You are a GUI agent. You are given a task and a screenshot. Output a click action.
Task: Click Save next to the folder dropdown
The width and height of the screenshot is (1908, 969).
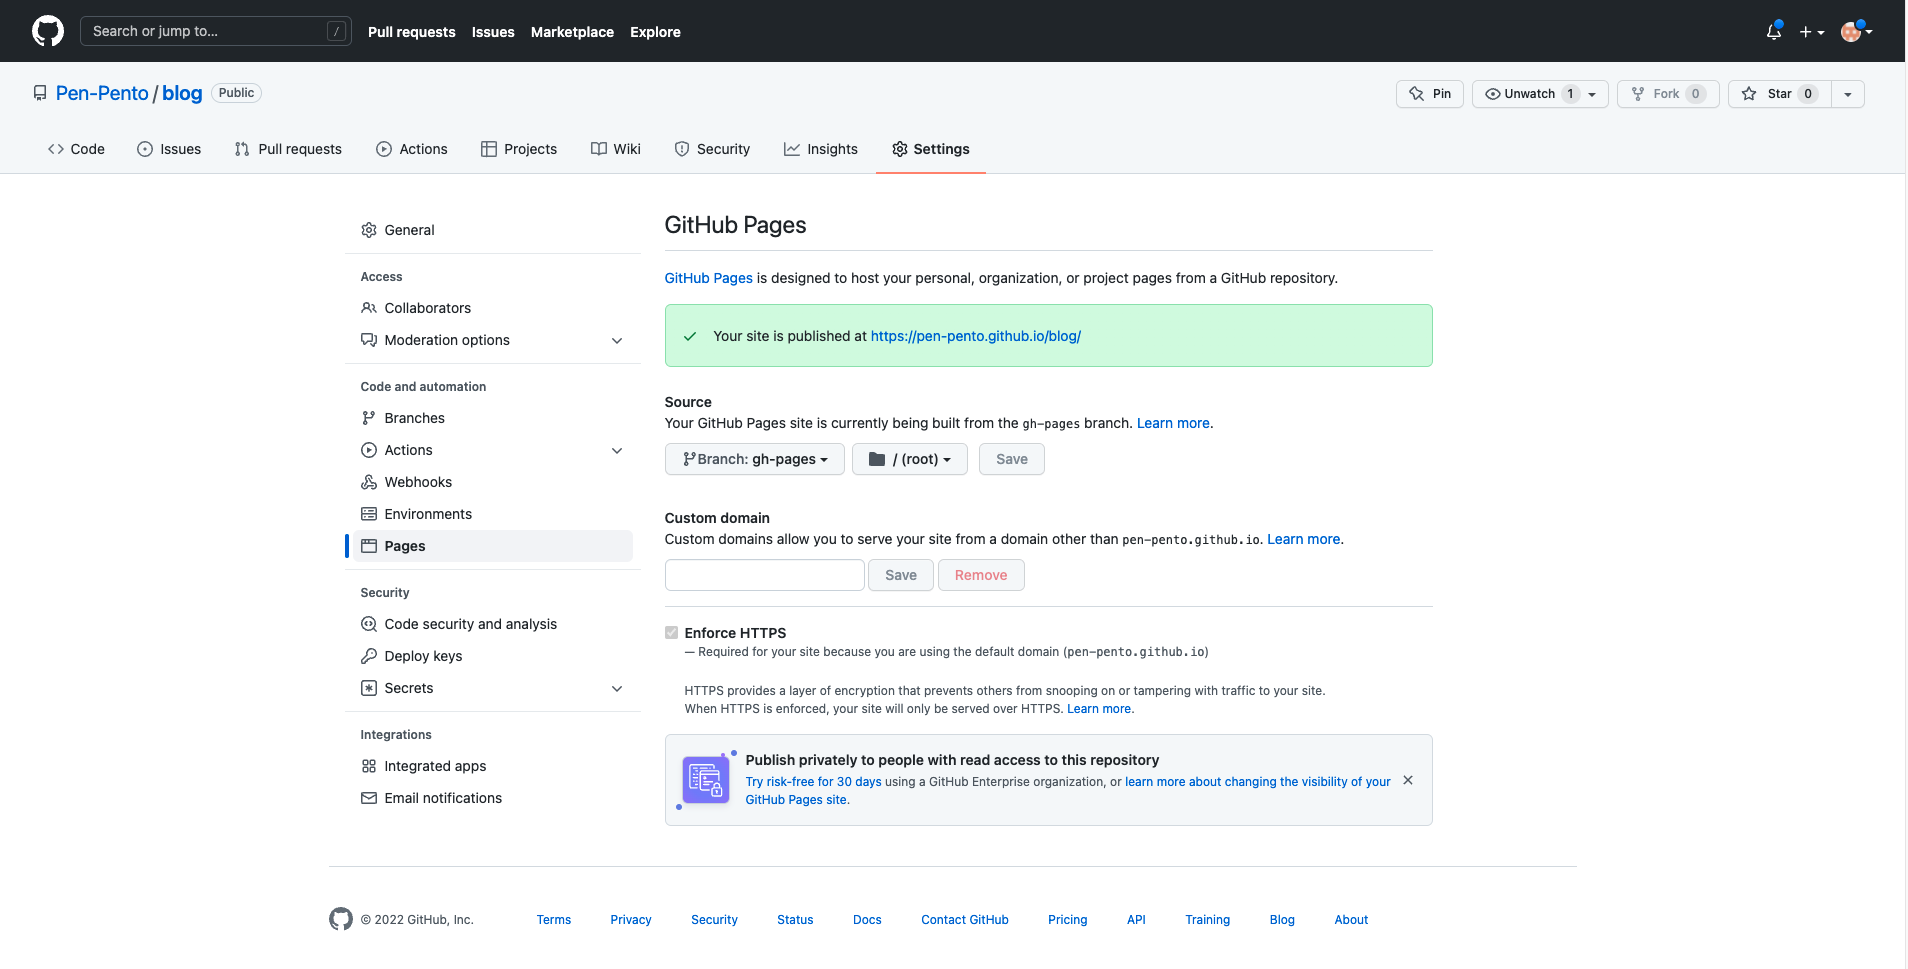(1012, 459)
